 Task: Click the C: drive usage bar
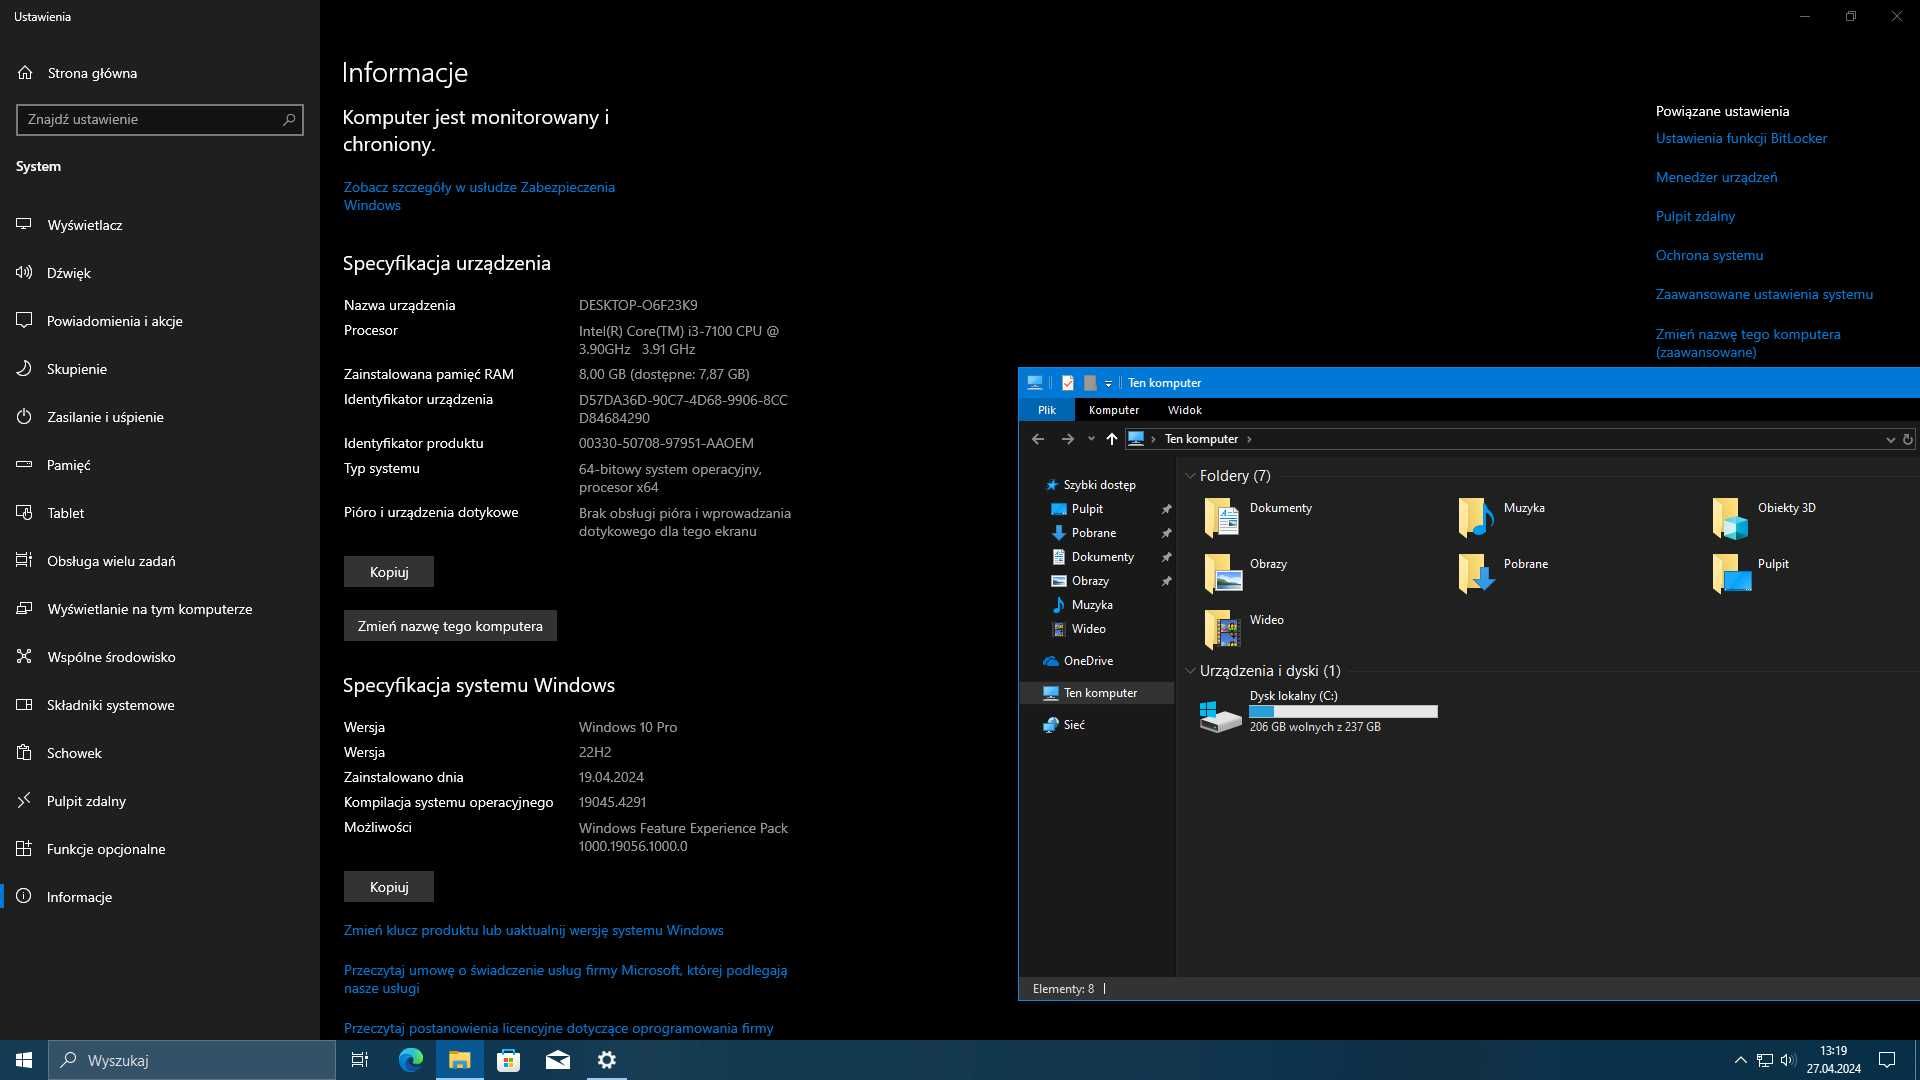[1343, 712]
